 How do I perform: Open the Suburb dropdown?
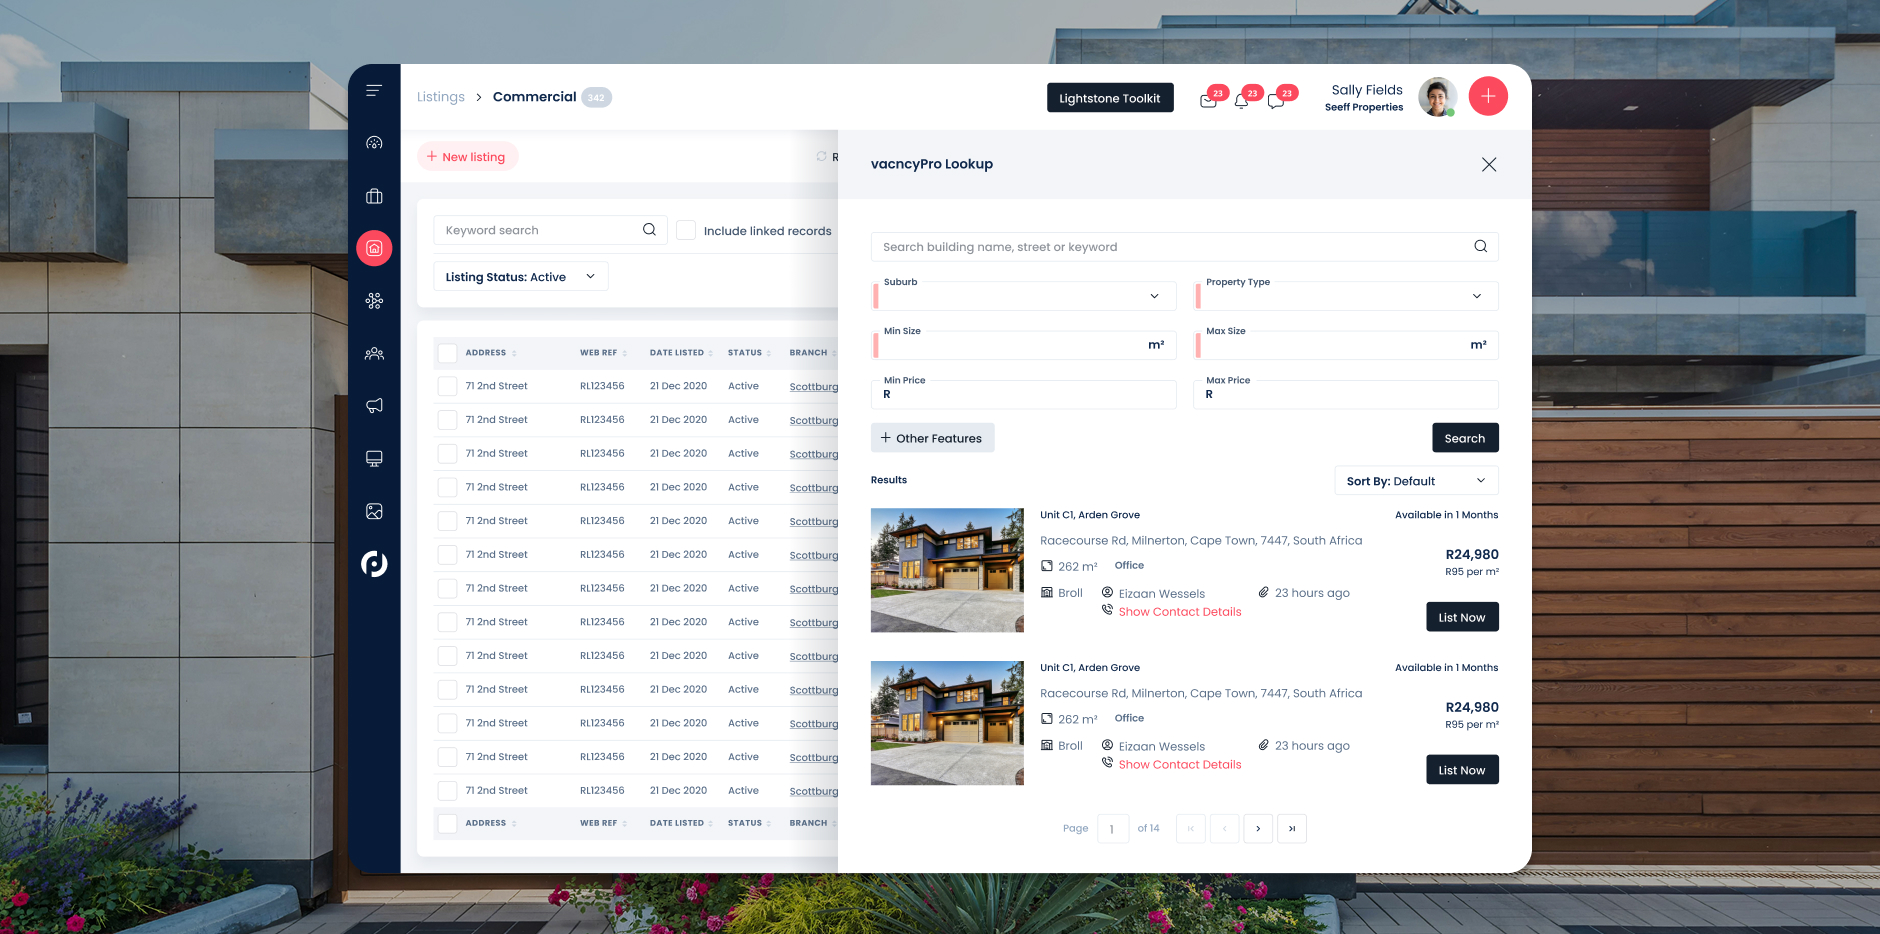pos(1024,296)
